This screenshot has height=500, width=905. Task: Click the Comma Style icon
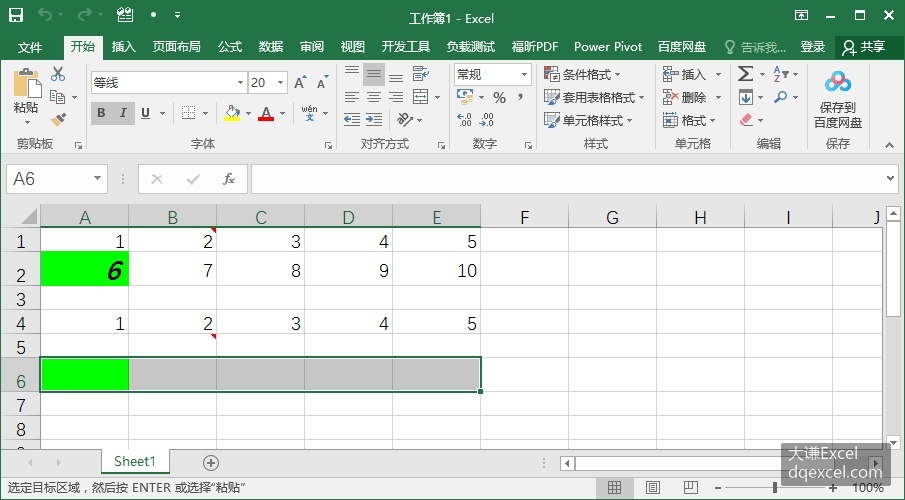521,96
